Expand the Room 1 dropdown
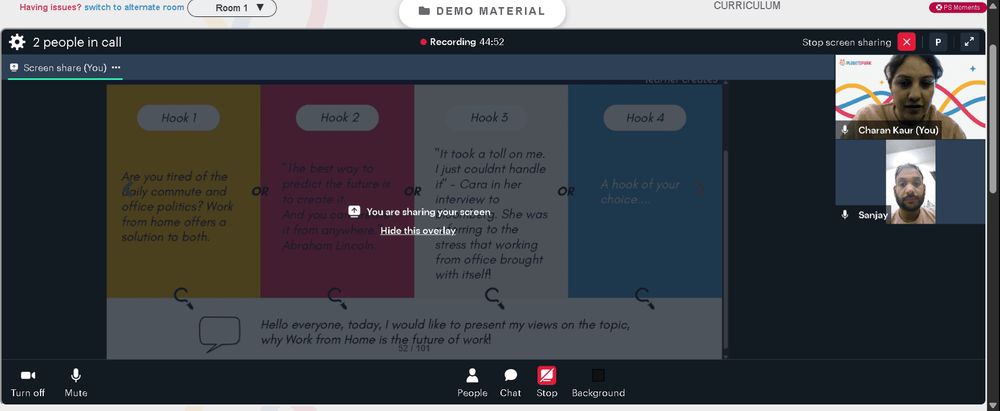Viewport: 1000px width, 411px height. [x=232, y=8]
